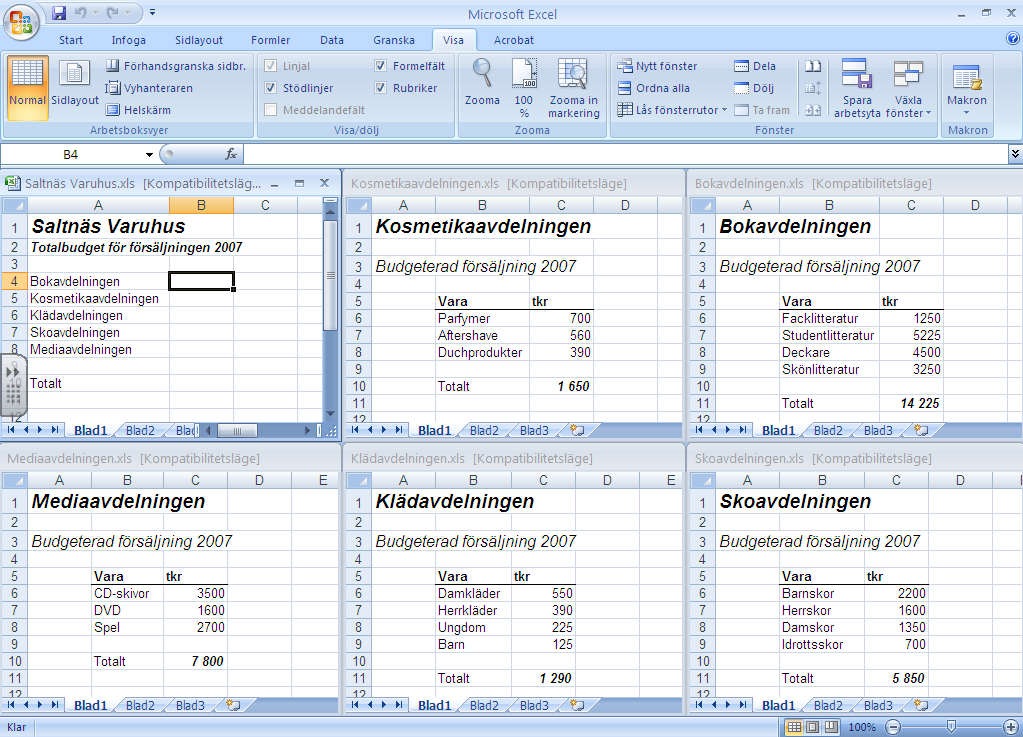Open Förhandsgranska sidbr. view
This screenshot has height=737, width=1023.
[176, 66]
